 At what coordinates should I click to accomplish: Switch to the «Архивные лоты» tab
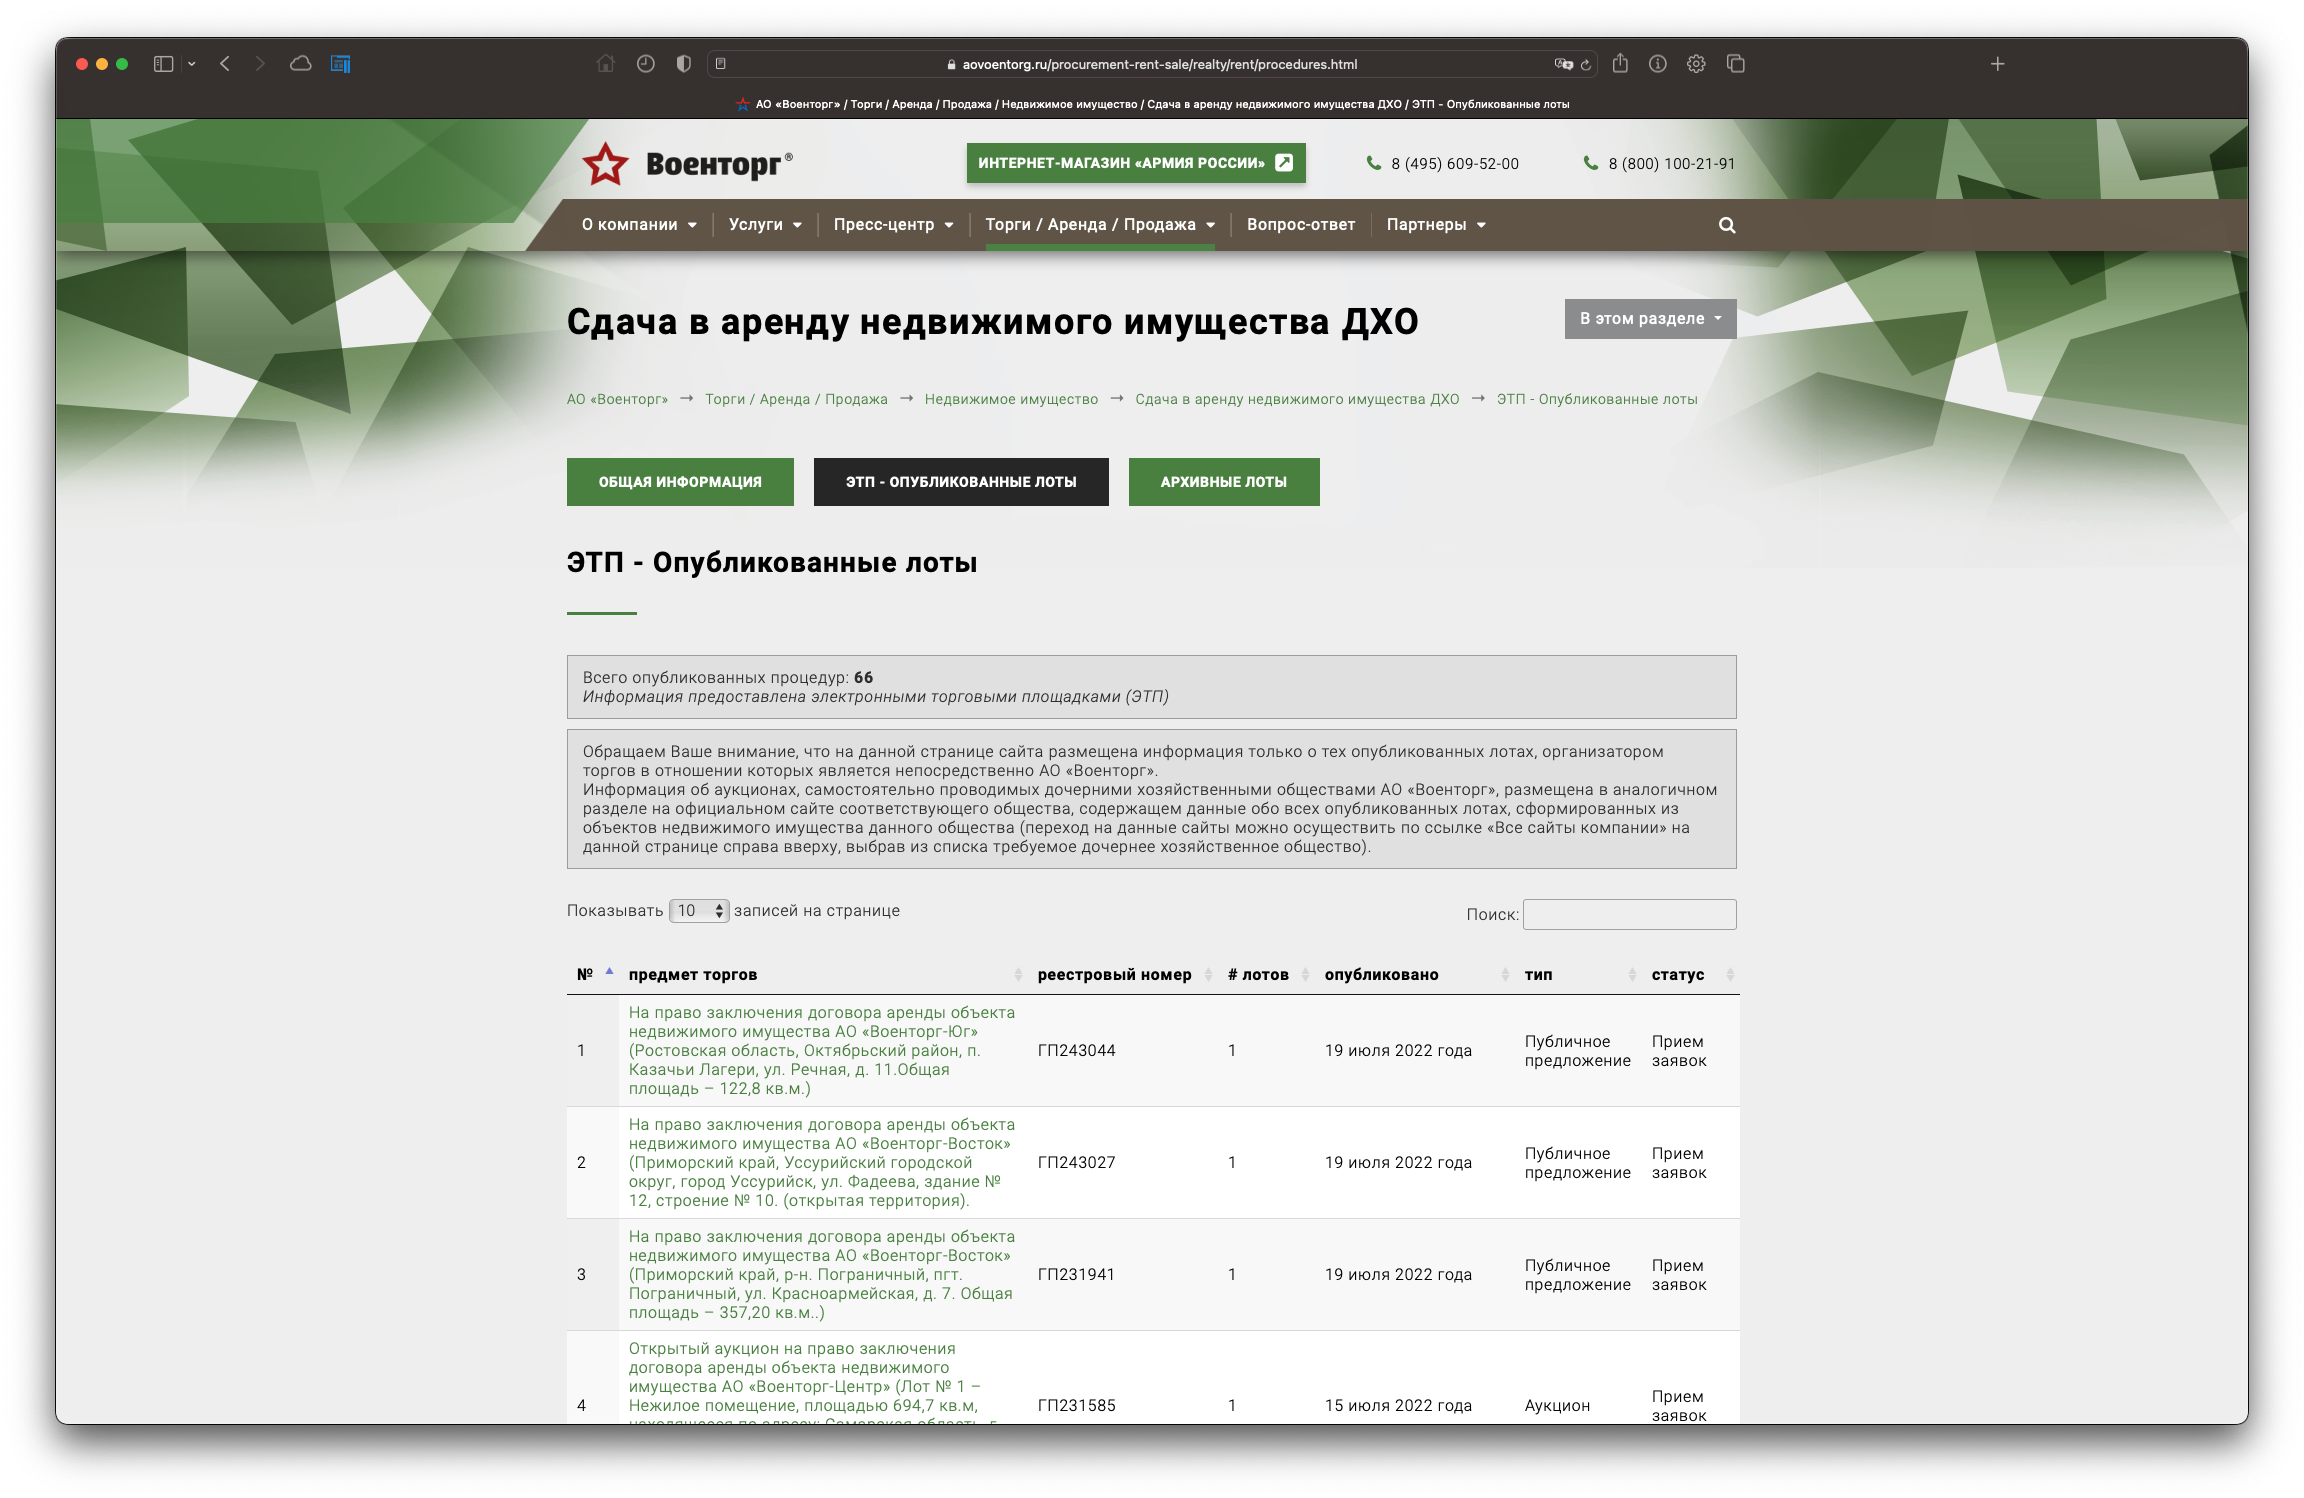(1224, 482)
